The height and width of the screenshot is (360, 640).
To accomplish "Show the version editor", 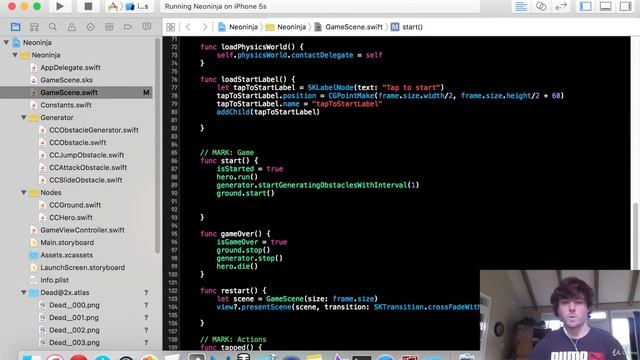I will point(561,6).
